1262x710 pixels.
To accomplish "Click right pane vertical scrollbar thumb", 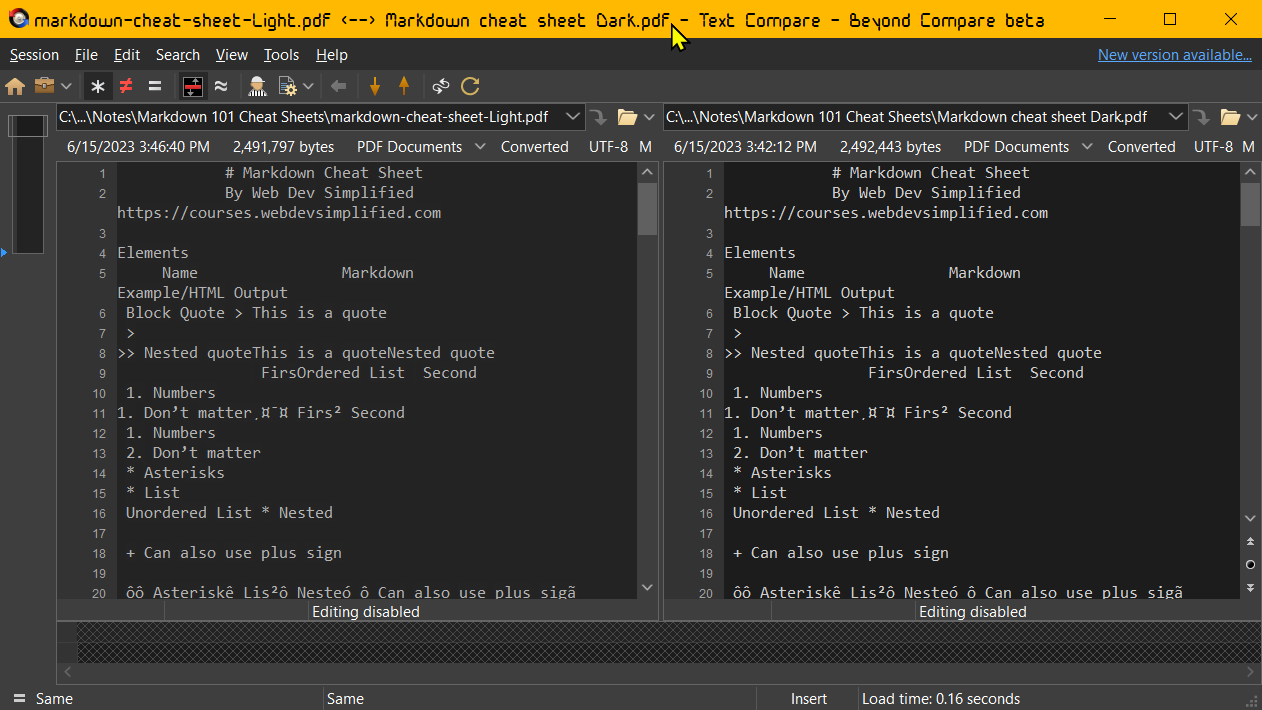I will [x=1251, y=205].
